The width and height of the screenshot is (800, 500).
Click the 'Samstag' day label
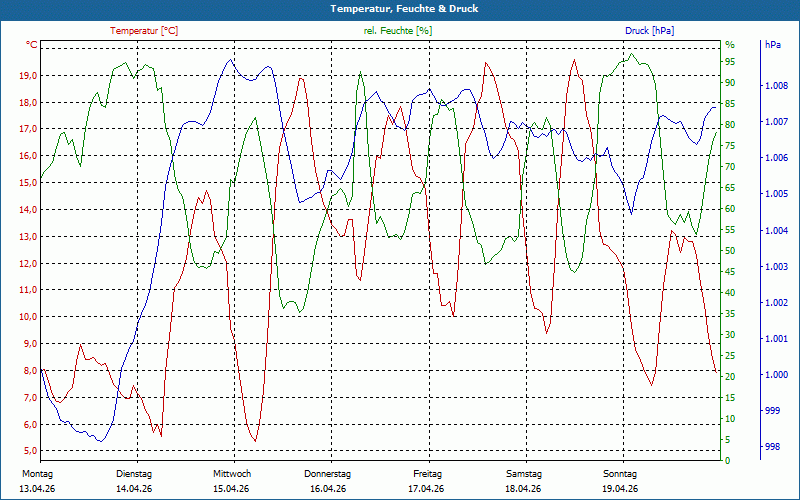tap(524, 474)
